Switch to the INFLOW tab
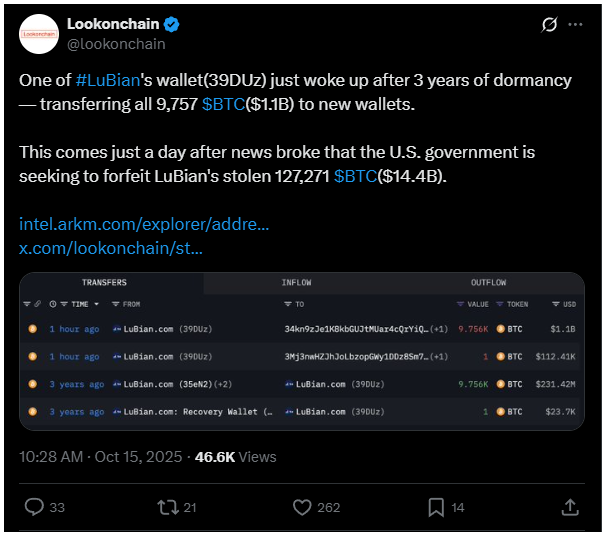Image resolution: width=606 pixels, height=536 pixels. click(296, 283)
